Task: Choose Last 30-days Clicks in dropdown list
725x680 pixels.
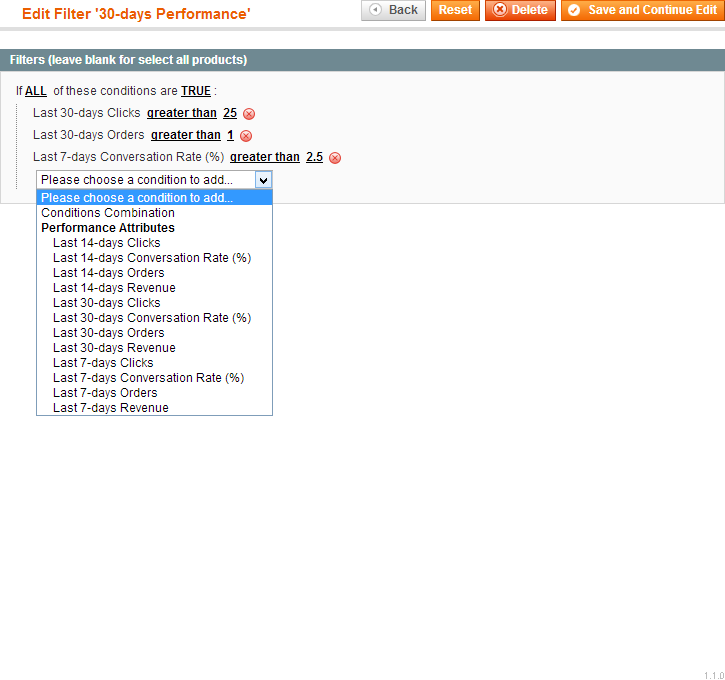Action: coord(154,303)
